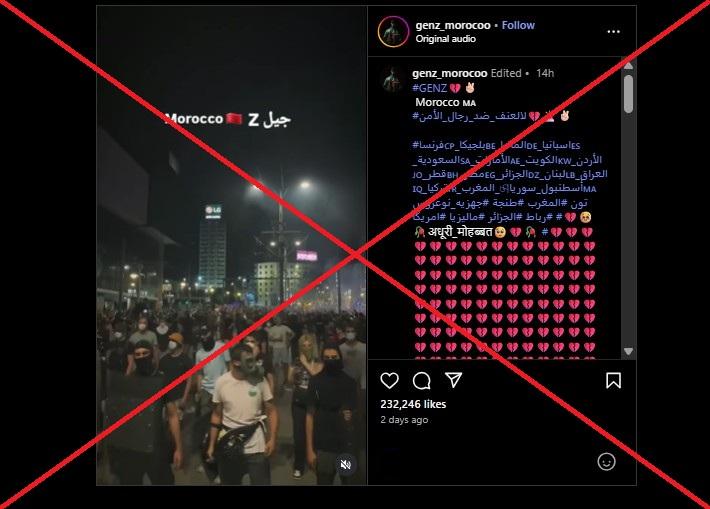This screenshot has height=509, width=710.
Task: Click the caption scrollbar thumb
Action: click(628, 94)
